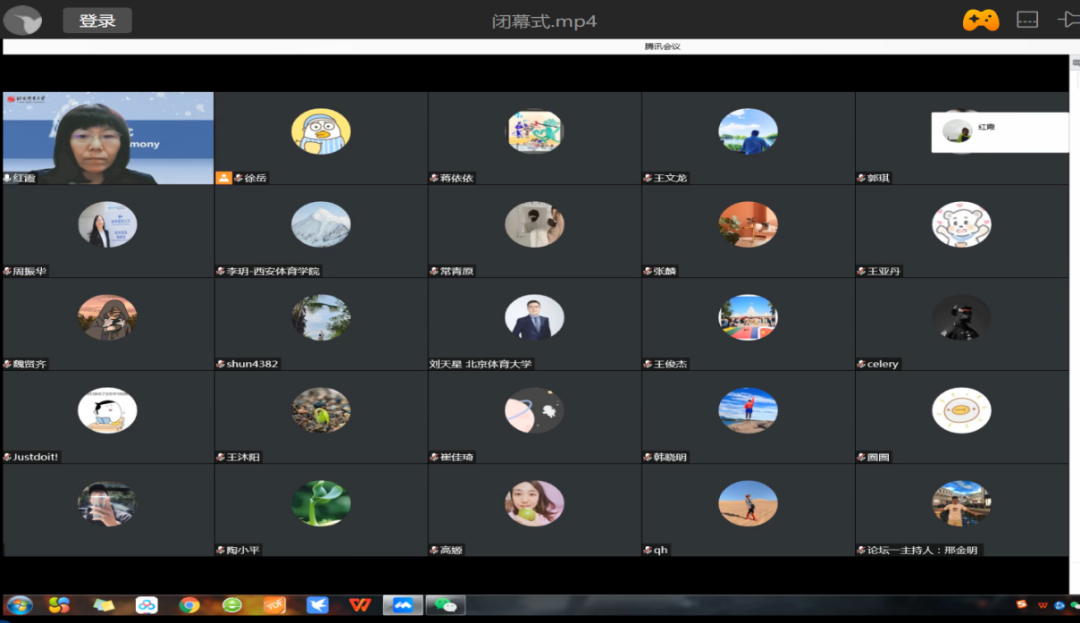Viewport: 1080px width, 623px height.
Task: Select the 闭幕式.mp4 video title
Action: 544,21
